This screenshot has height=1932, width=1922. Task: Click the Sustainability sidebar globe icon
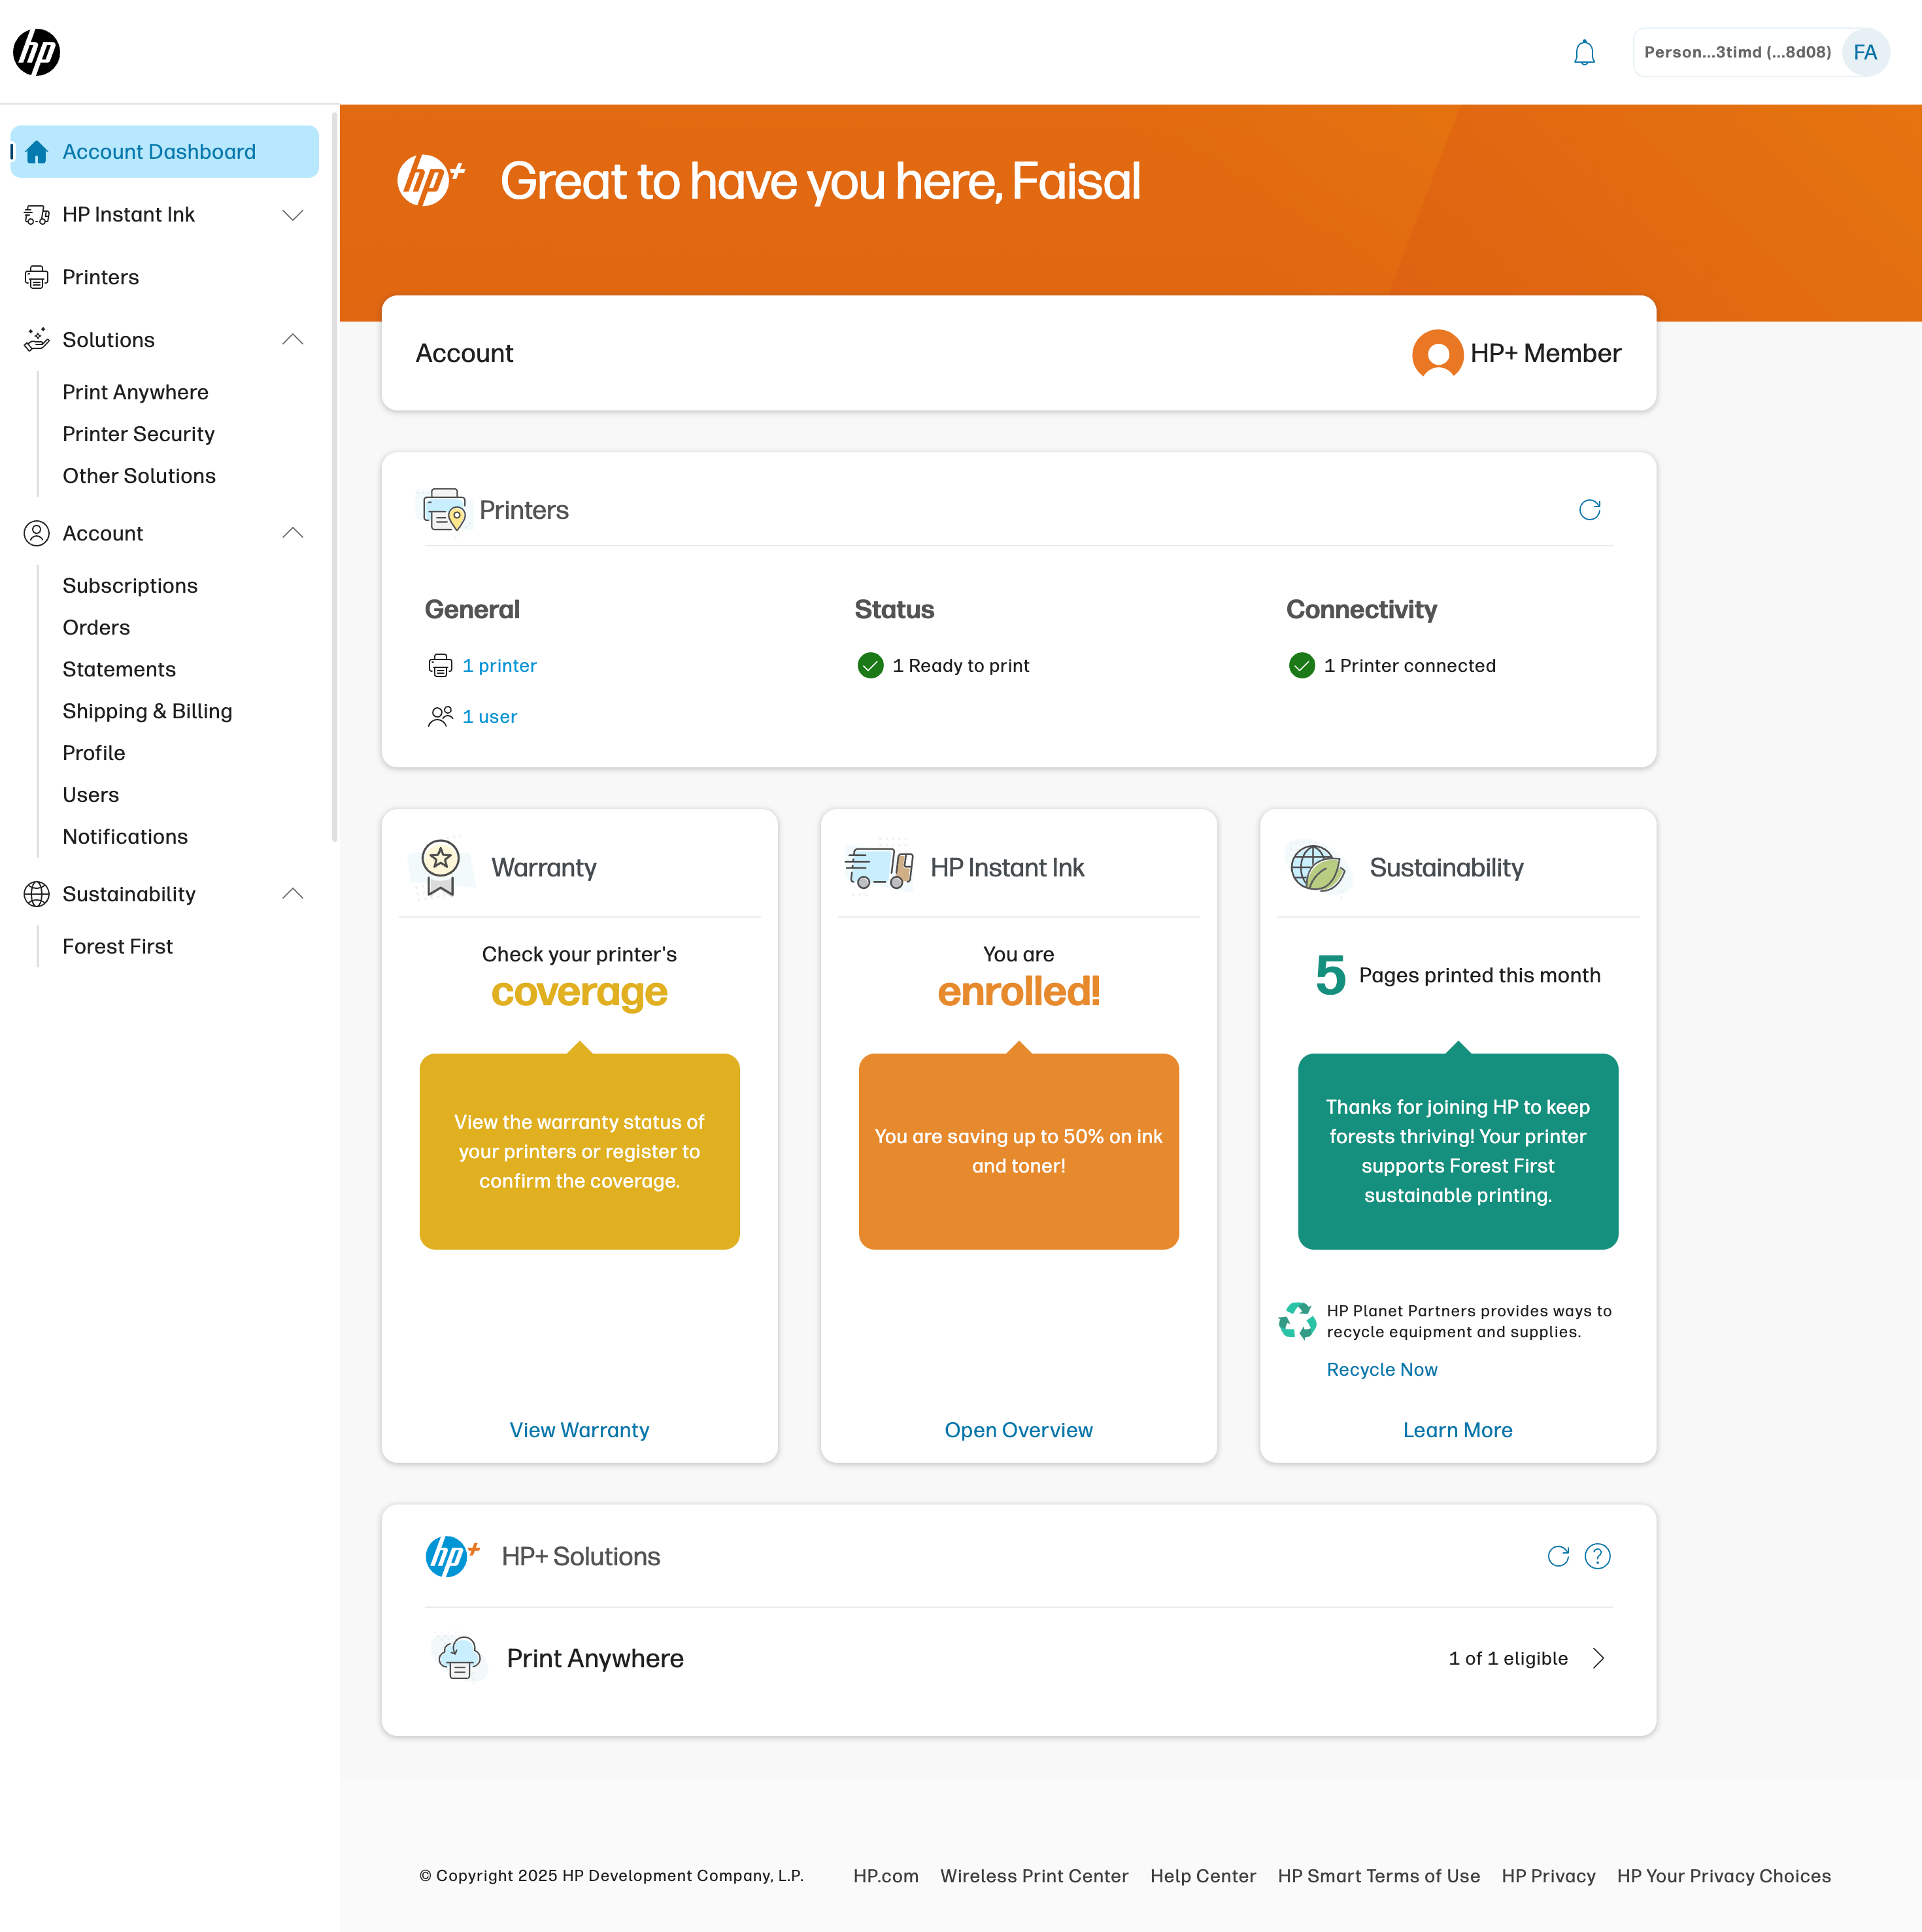click(x=37, y=894)
